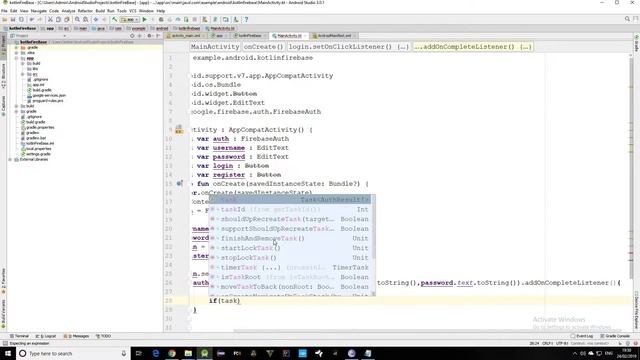Click the Navigate Back arrow in toolbar
The width and height of the screenshot is (640, 360).
pos(96,20)
